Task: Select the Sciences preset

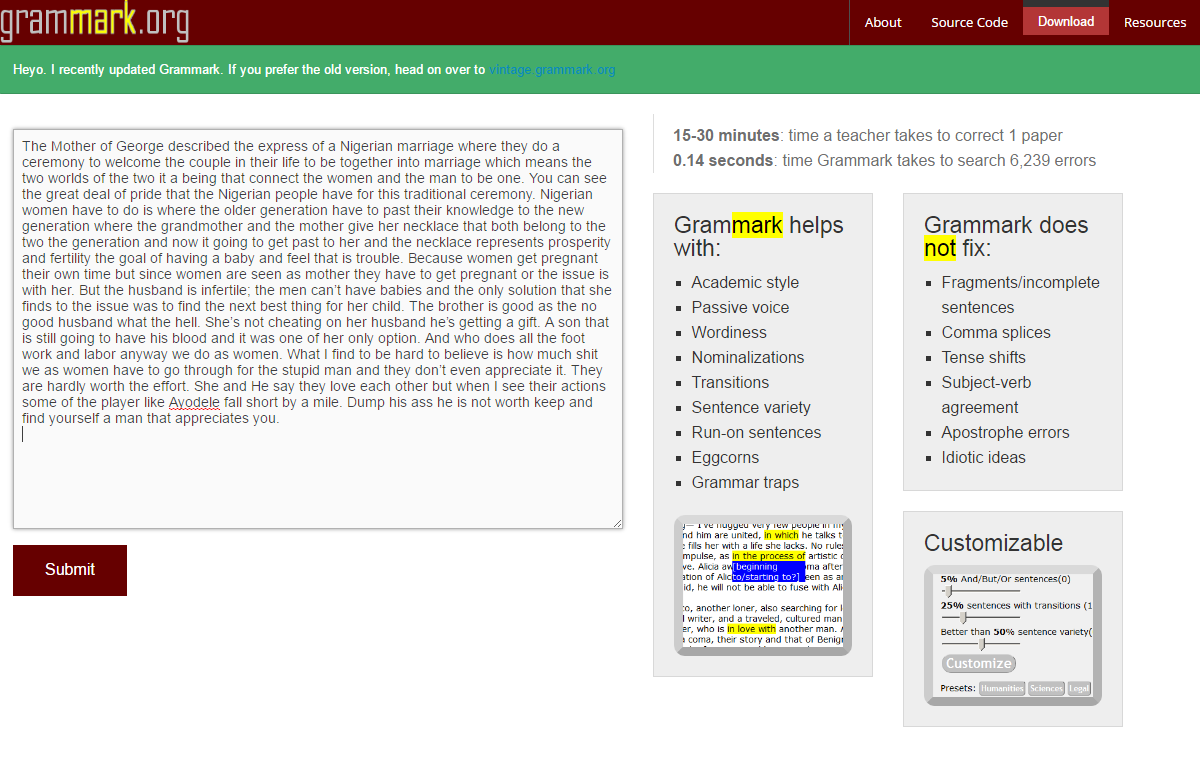Action: coord(1046,689)
